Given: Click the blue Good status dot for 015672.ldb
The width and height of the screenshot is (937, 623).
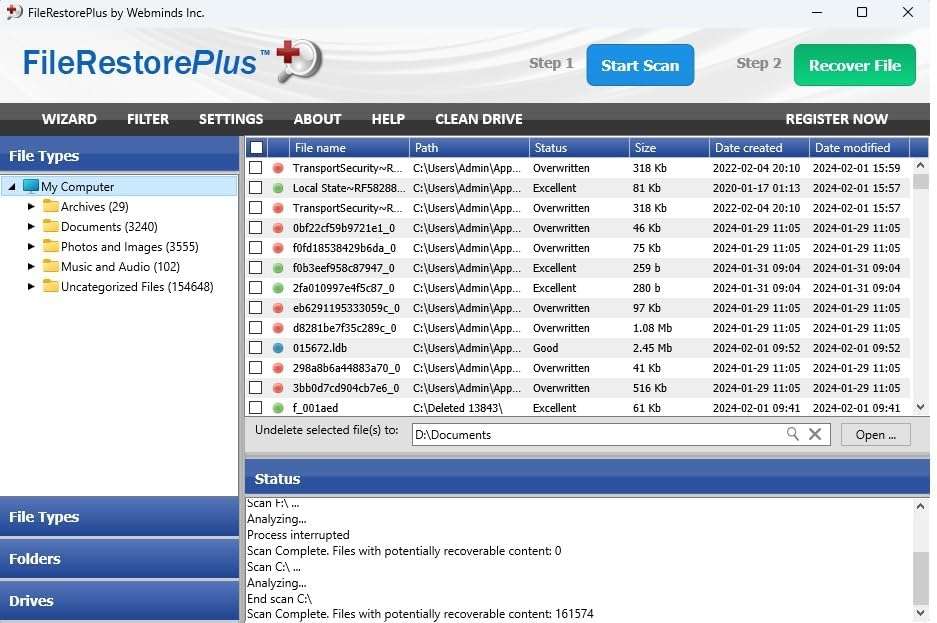Looking at the screenshot, I should [278, 348].
